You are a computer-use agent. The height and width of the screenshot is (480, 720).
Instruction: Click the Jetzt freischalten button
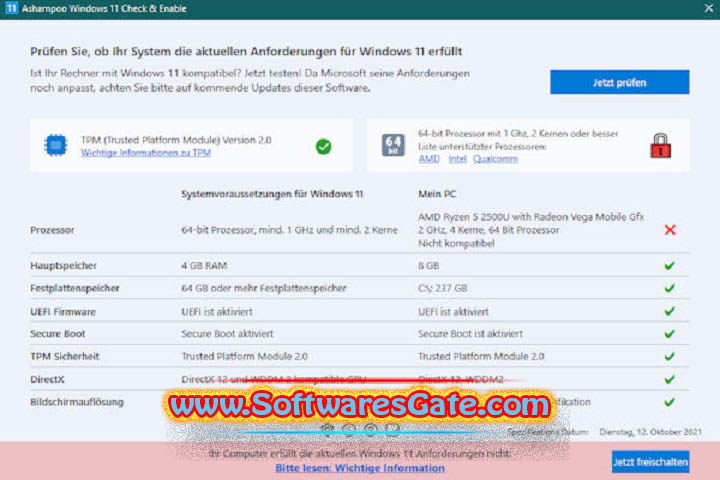click(x=650, y=462)
